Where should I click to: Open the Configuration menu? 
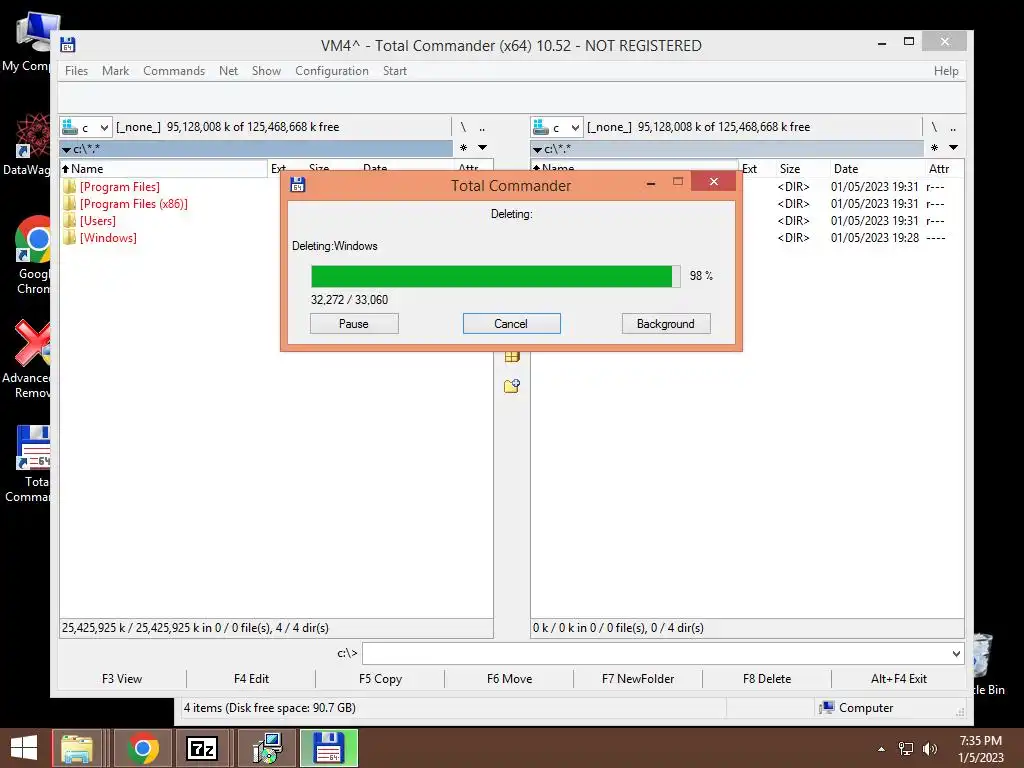(332, 71)
